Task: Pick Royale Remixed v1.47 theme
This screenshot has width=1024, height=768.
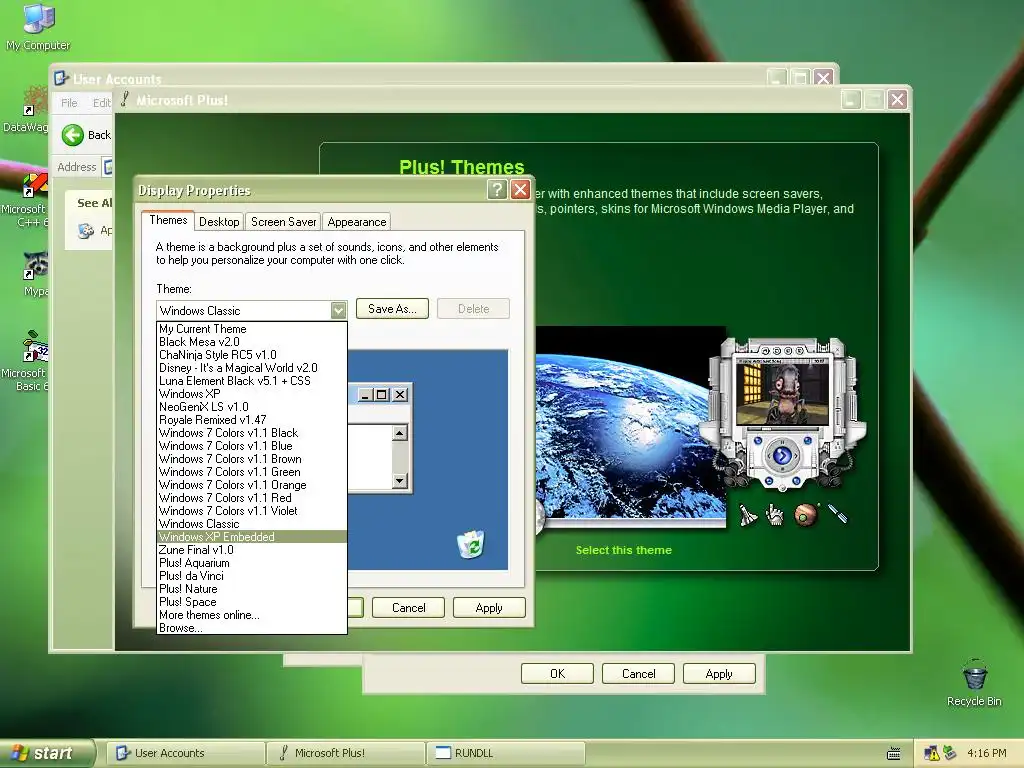Action: [x=252, y=420]
